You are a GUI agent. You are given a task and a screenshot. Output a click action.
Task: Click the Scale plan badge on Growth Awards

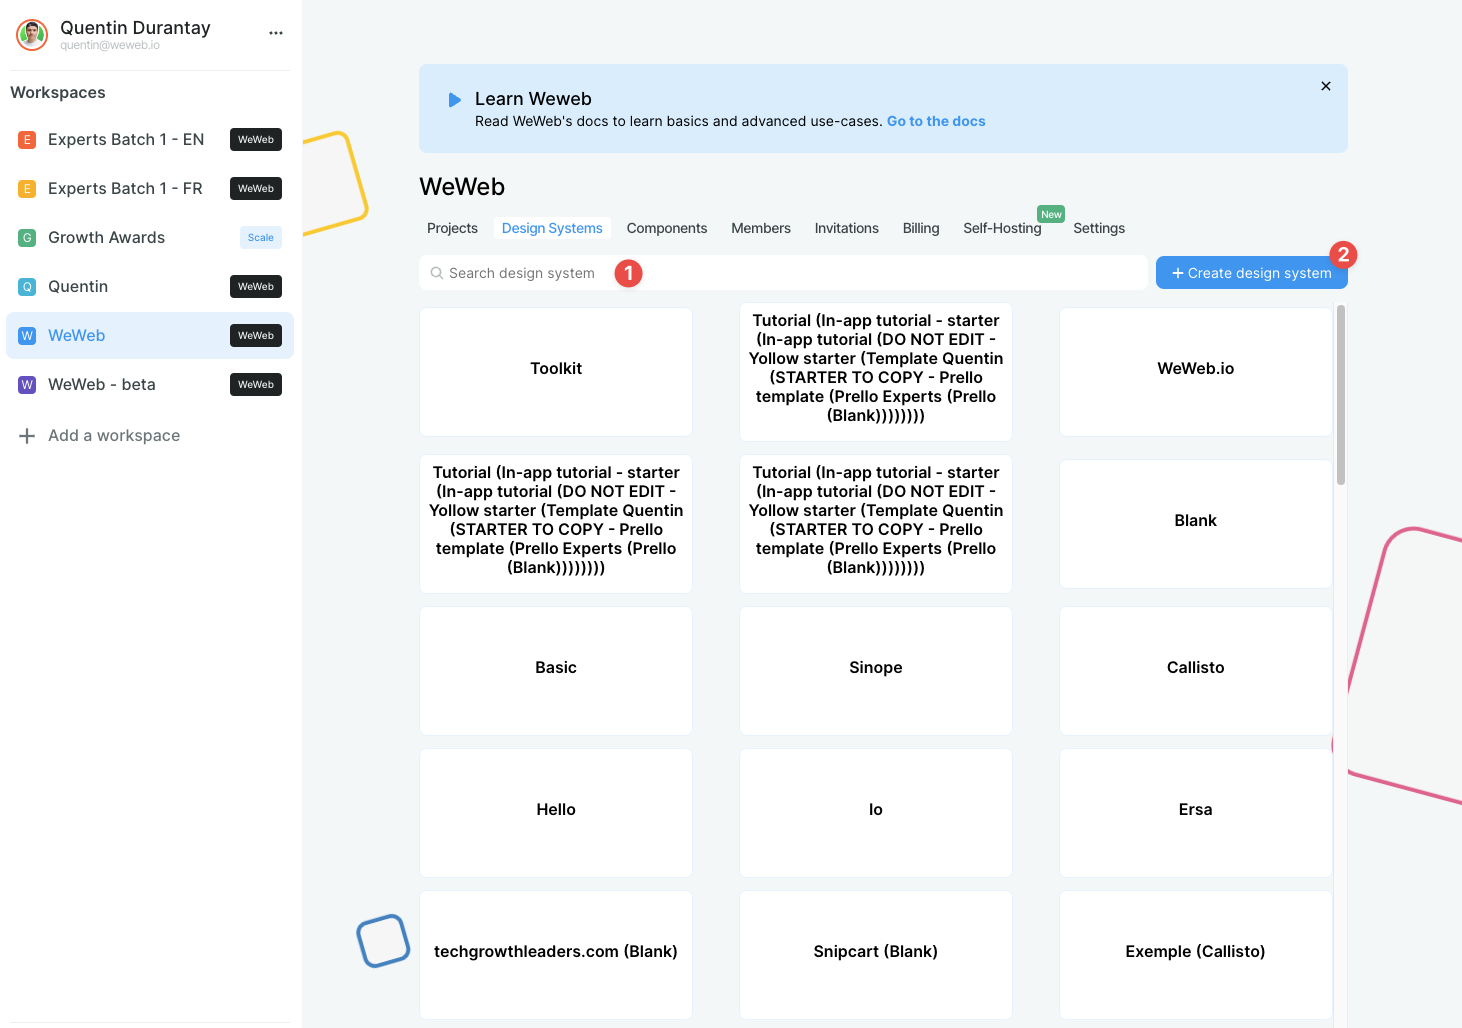coord(261,238)
